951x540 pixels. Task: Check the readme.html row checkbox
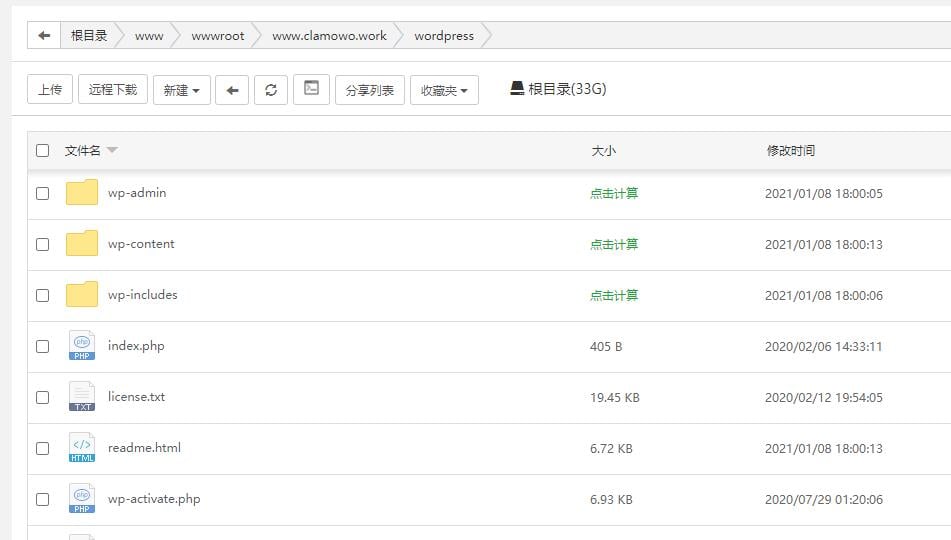42,448
